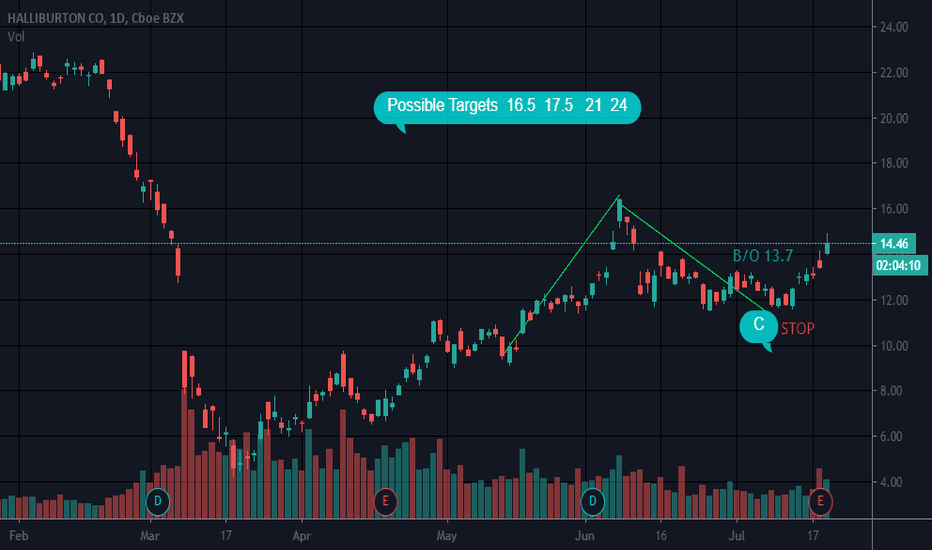Click the countdown timer 02:04:10
This screenshot has width=932, height=550.
898,265
